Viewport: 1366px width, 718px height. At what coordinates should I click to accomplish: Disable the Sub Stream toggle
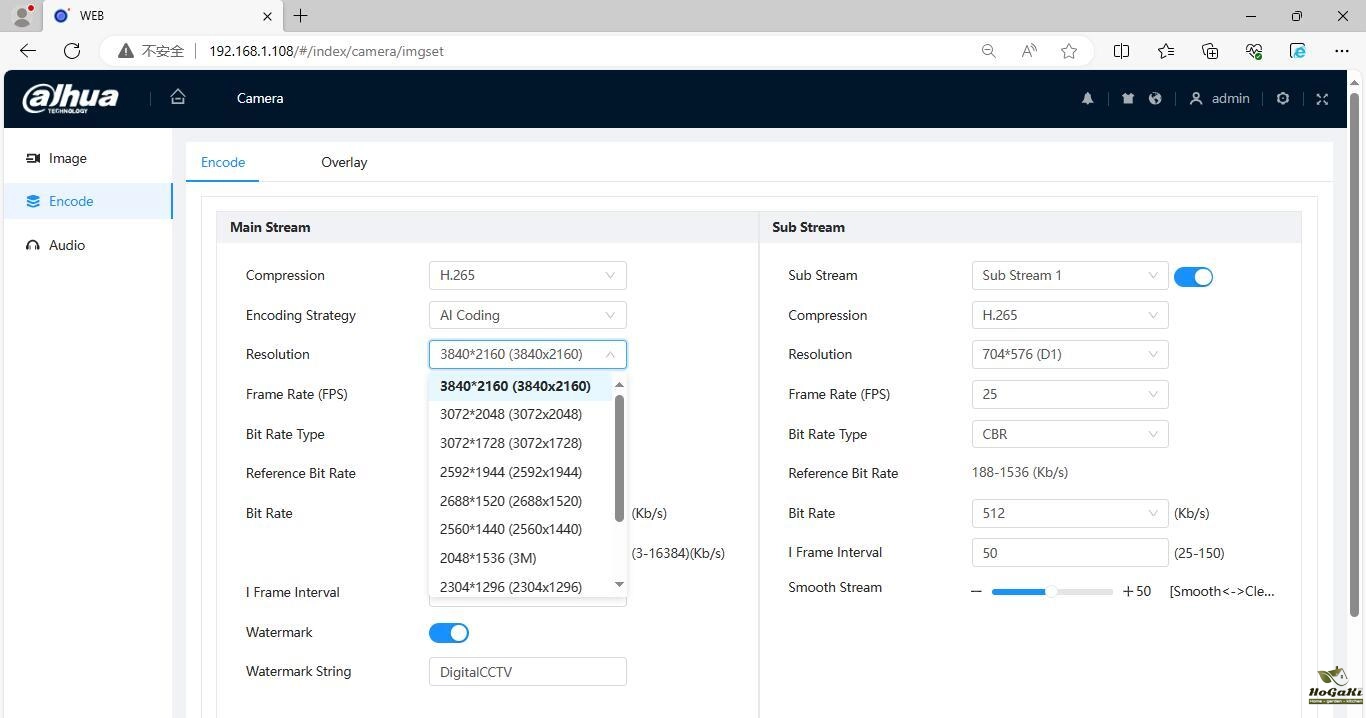(1193, 277)
